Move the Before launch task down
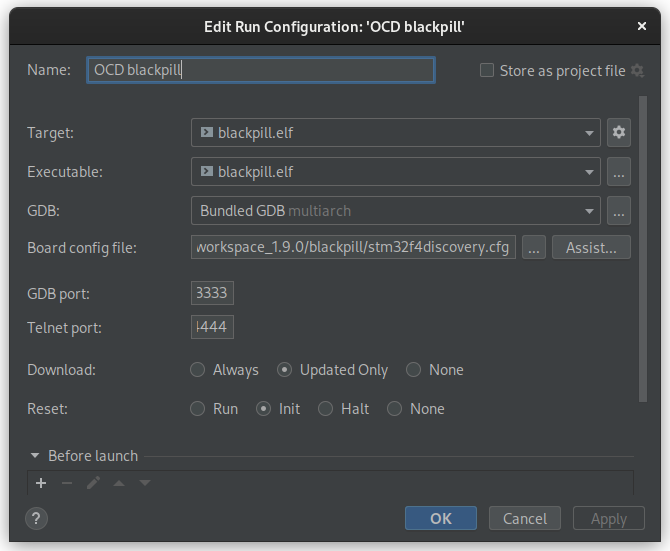Viewport: 670px width, 551px height. click(145, 483)
